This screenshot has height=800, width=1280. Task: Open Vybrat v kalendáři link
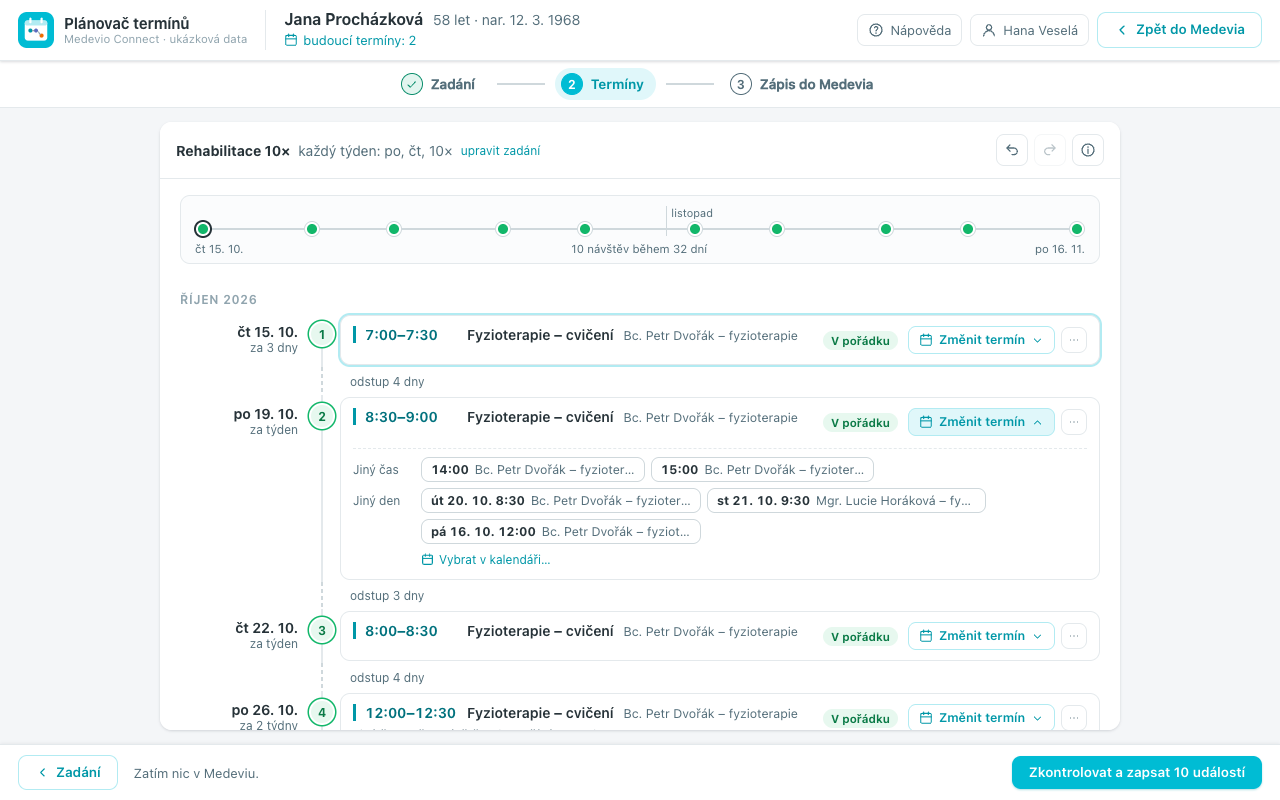(x=486, y=560)
